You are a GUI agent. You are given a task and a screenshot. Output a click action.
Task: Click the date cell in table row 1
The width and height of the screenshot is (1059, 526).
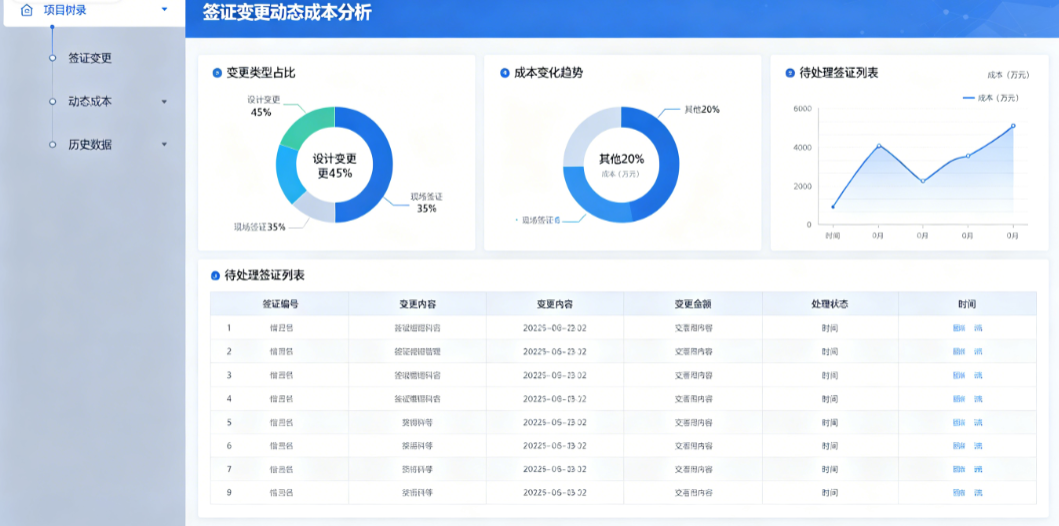(554, 328)
